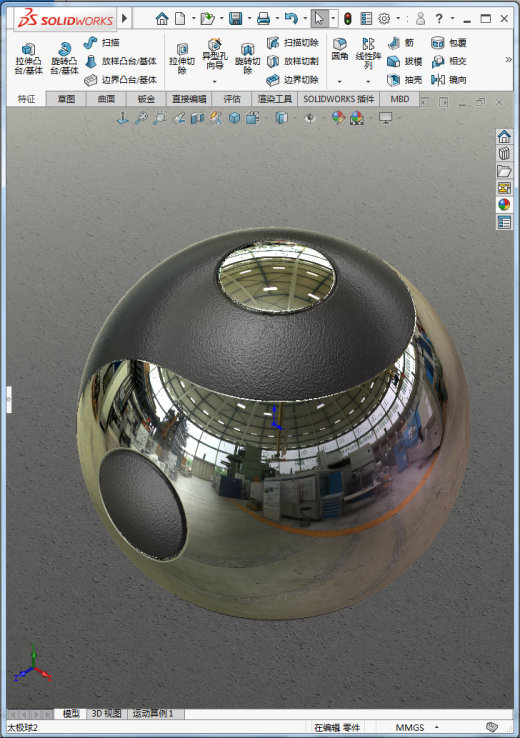Click the Zoom to Area magnifier in view toolbar
Viewport: 520px width, 738px height.
pyautogui.click(x=160, y=118)
